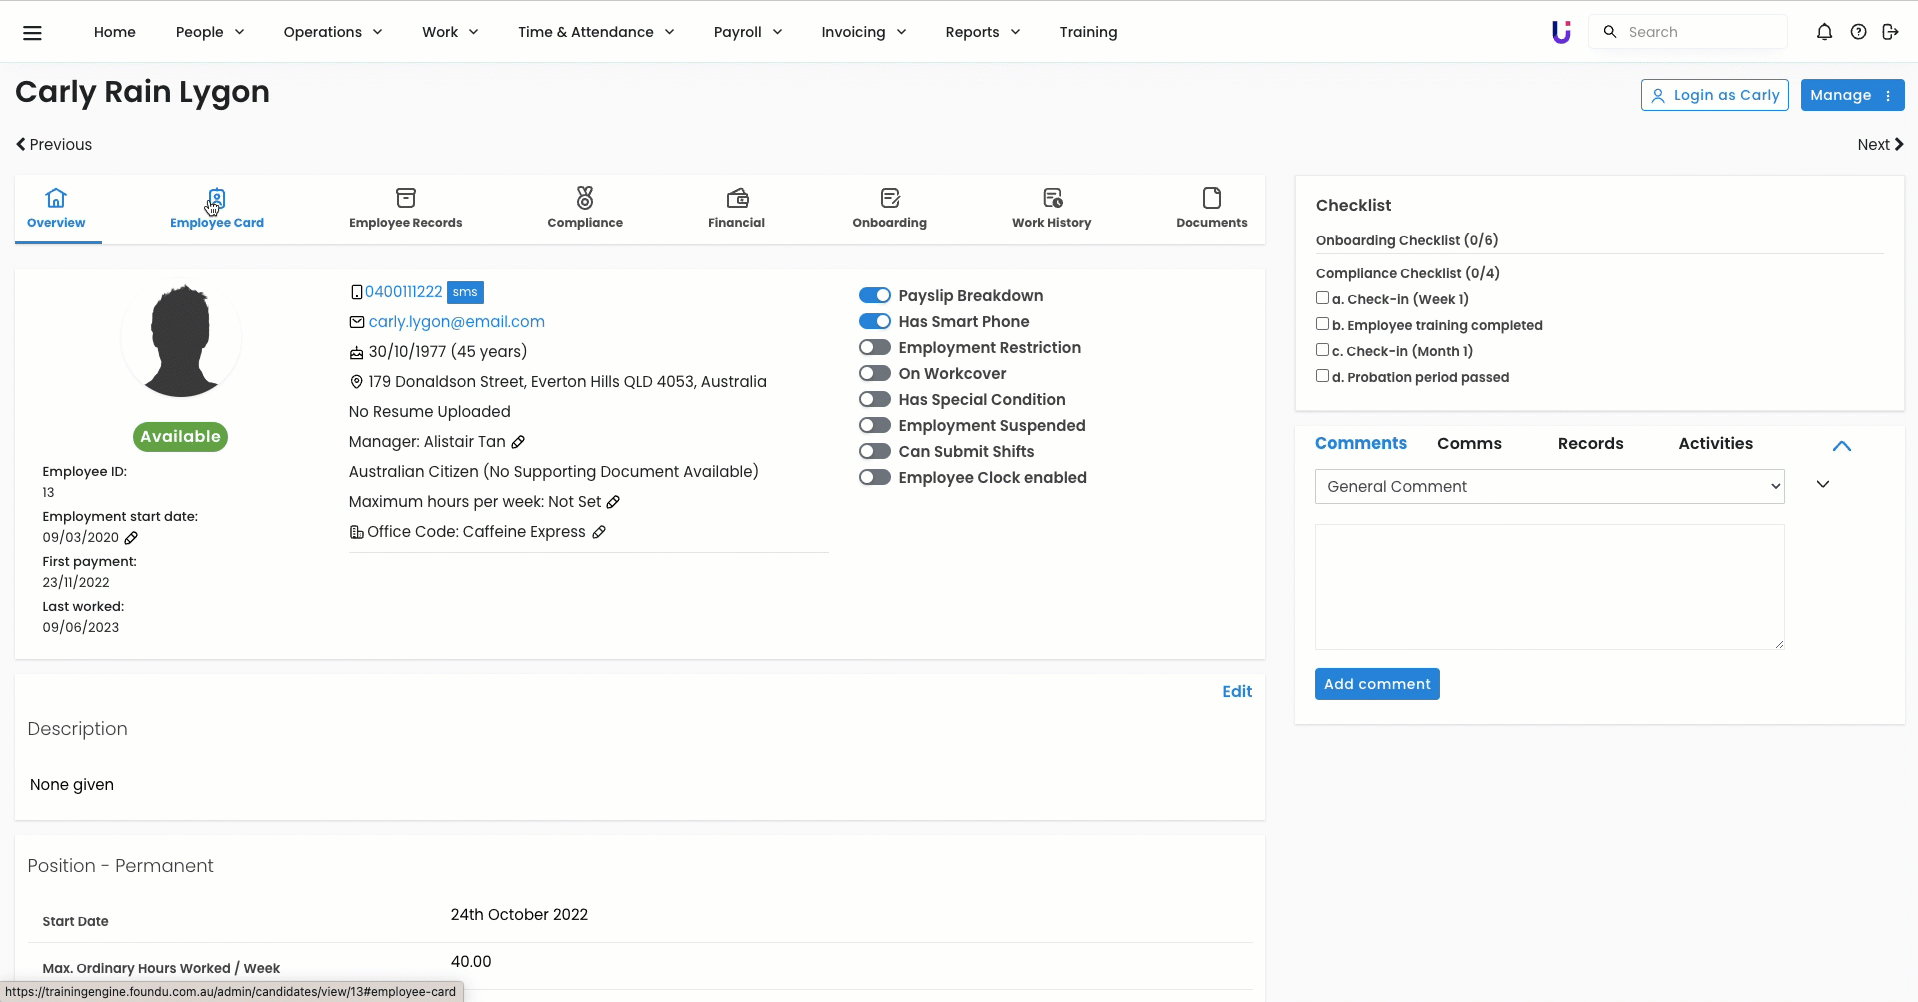Expand the Payroll menu
This screenshot has width=1918, height=1002.
coord(747,32)
